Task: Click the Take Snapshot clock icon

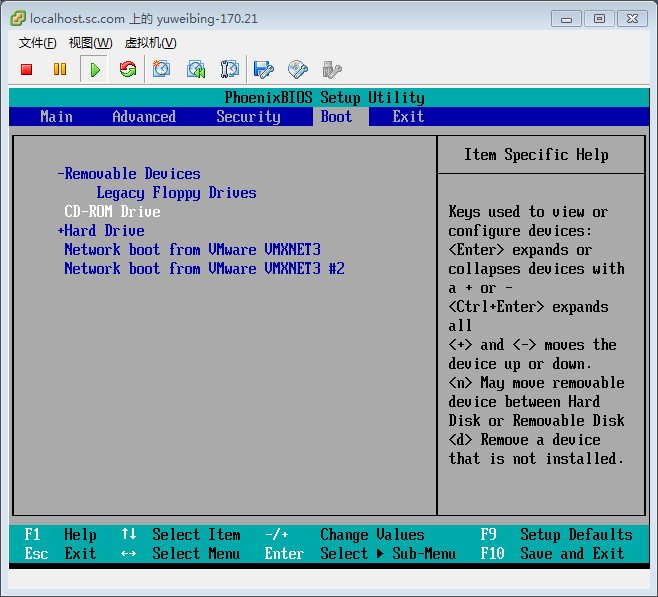Action: 161,69
